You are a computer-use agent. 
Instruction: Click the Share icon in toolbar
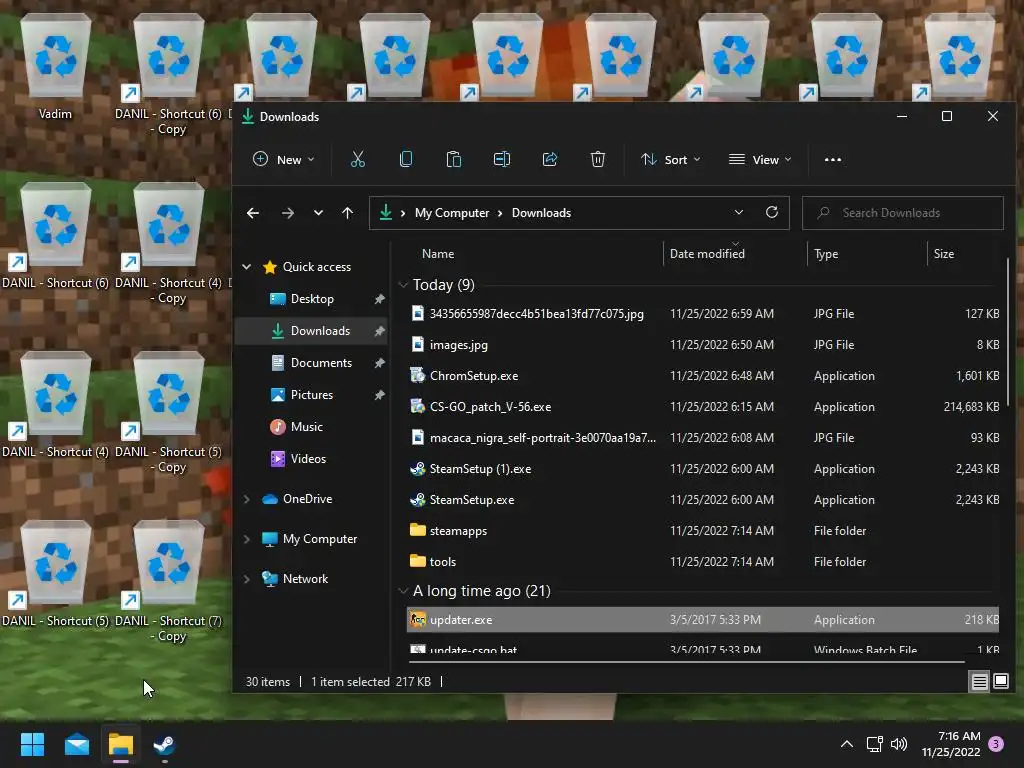coord(550,159)
